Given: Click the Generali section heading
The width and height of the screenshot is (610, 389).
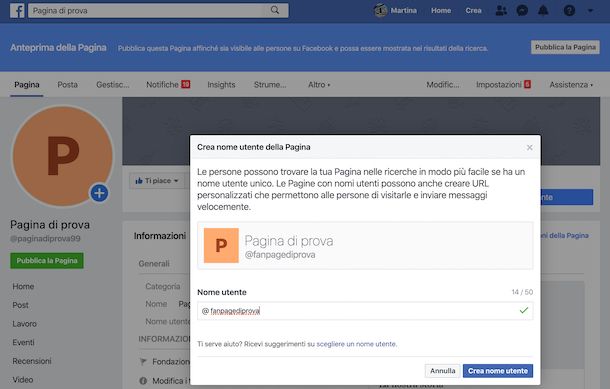Looking at the screenshot, I should point(154,263).
